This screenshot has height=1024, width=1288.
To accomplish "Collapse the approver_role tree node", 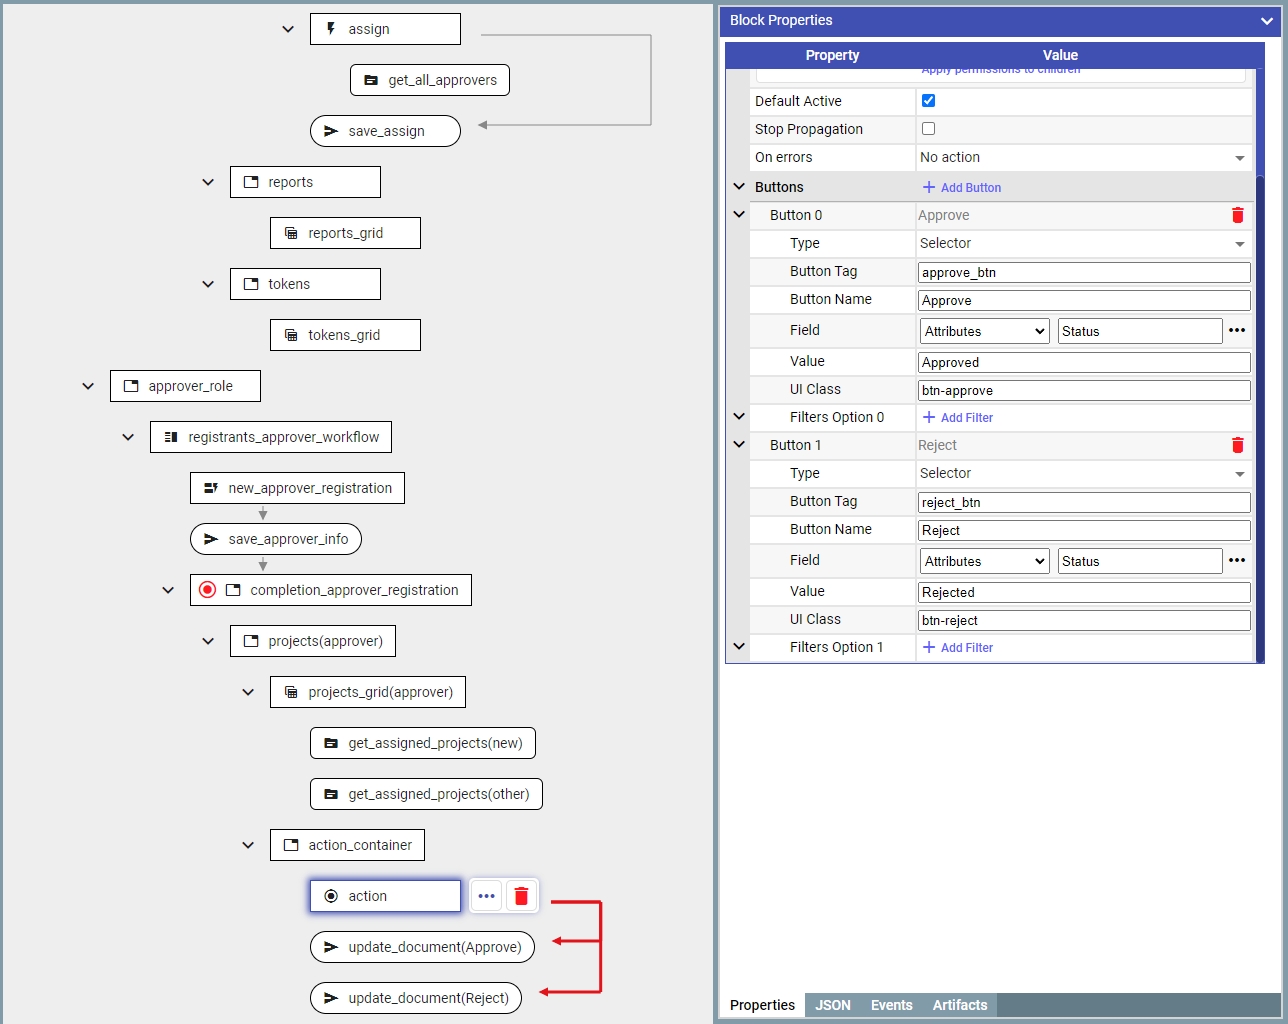I will coord(88,386).
